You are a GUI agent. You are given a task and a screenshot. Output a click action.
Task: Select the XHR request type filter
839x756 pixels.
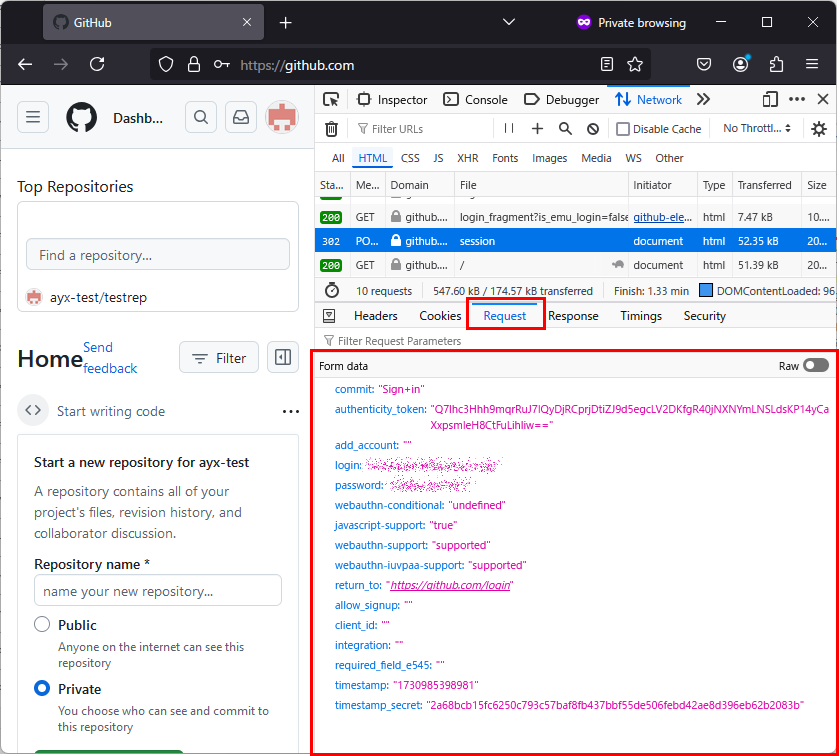pos(467,158)
